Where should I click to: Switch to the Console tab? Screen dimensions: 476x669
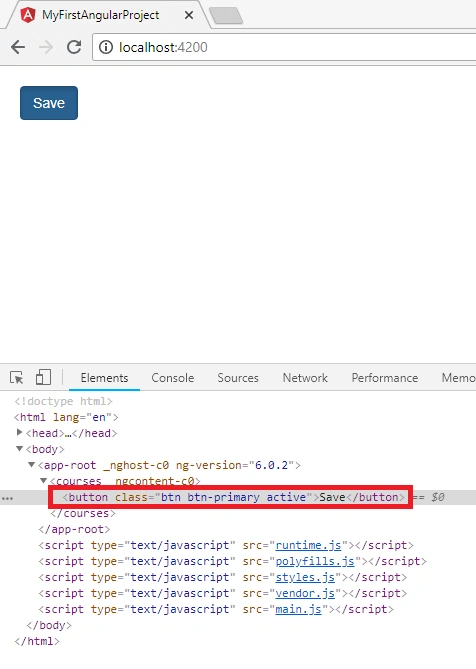pos(173,378)
